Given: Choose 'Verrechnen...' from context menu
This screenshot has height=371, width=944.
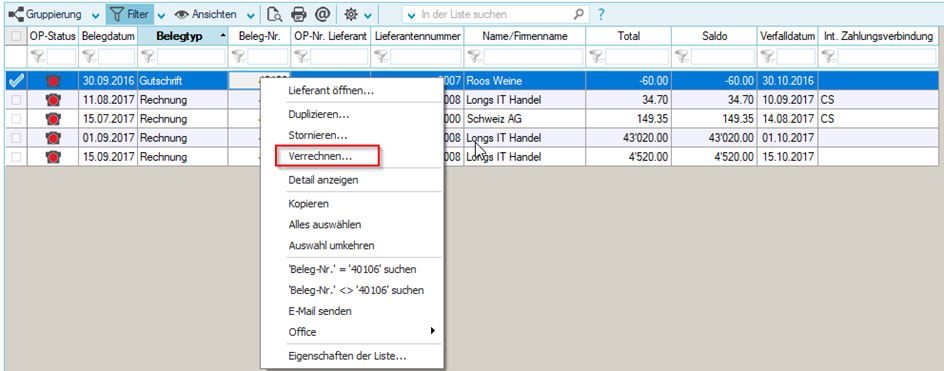Looking at the screenshot, I should coord(352,156).
